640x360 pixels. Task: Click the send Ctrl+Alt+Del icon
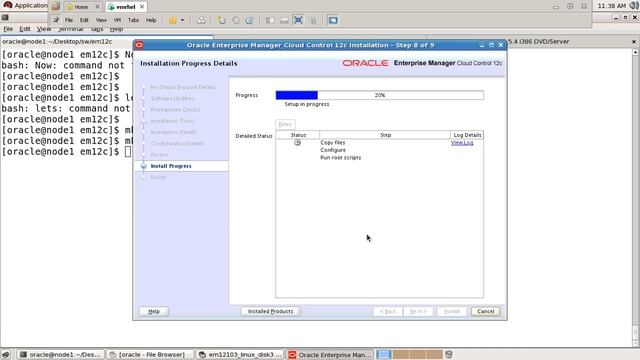pos(201,20)
